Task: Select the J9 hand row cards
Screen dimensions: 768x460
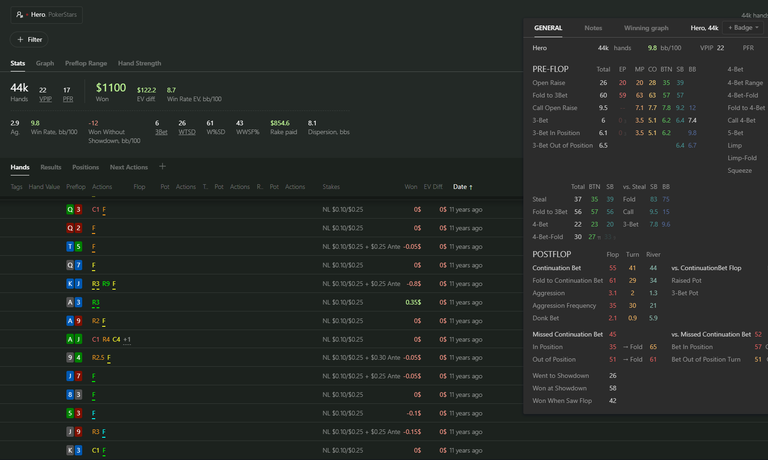Action: 74,432
